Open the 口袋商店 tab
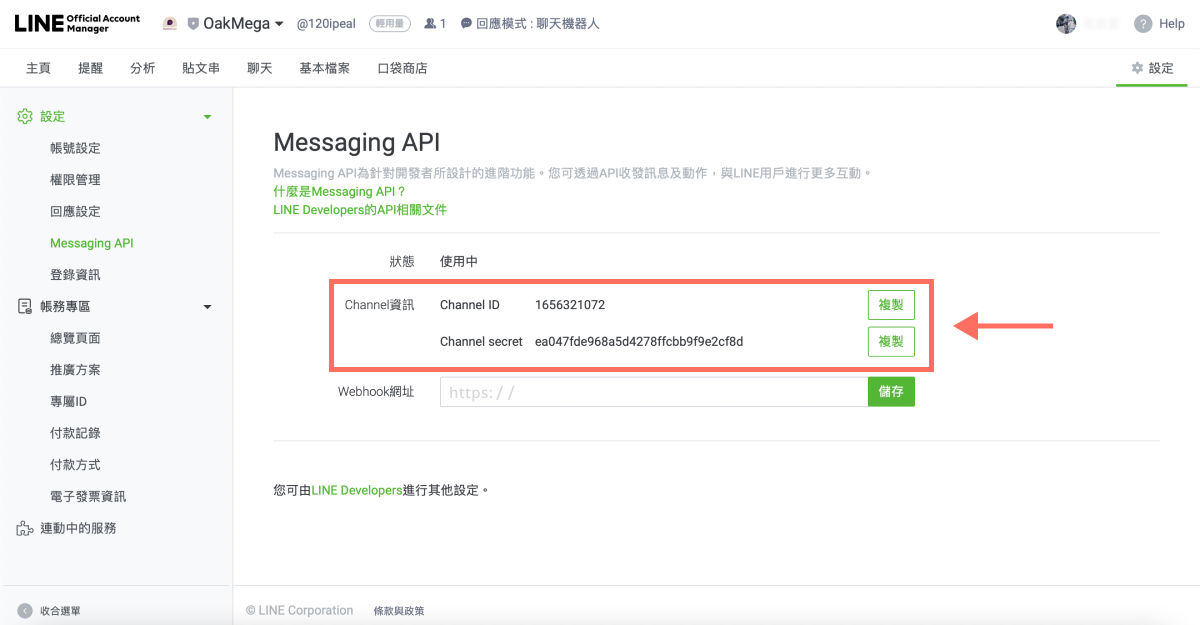1200x625 pixels. pos(402,68)
